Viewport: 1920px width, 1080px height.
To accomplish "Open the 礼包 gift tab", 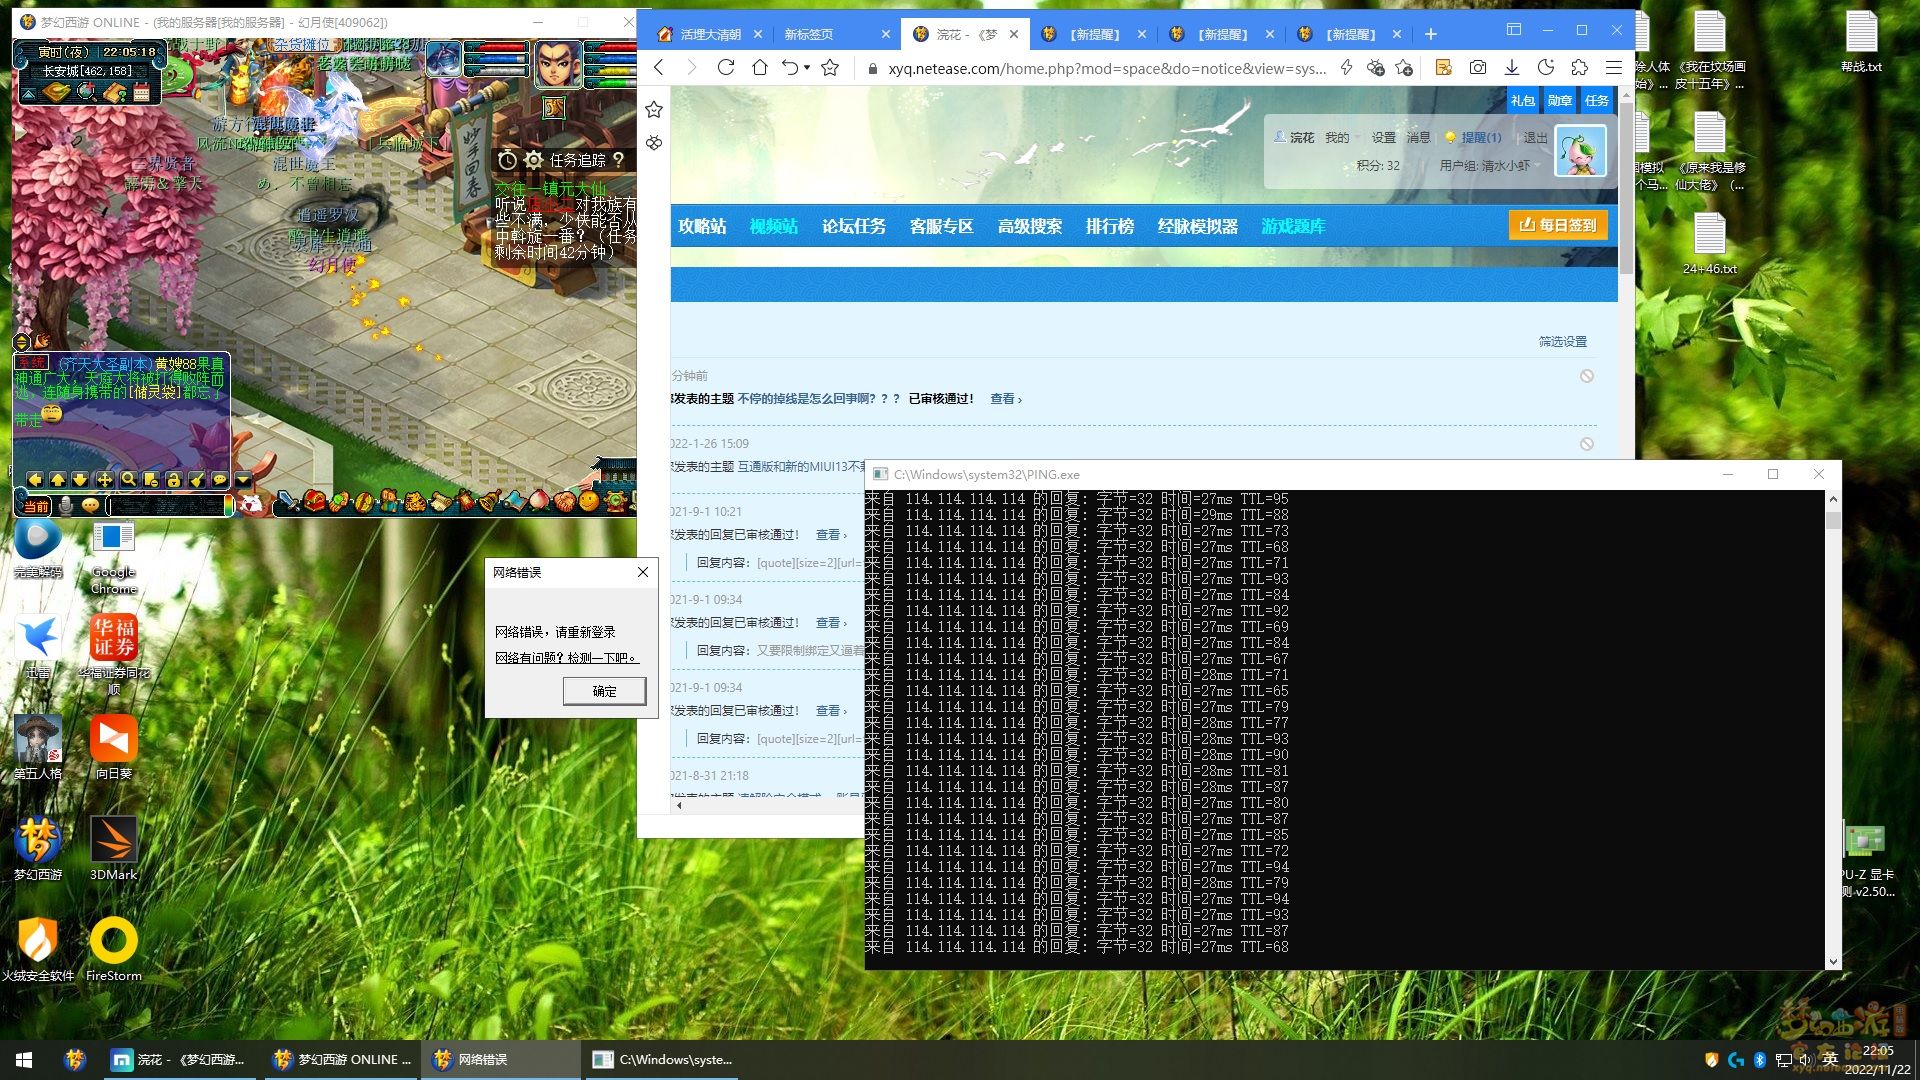I will tap(1523, 100).
